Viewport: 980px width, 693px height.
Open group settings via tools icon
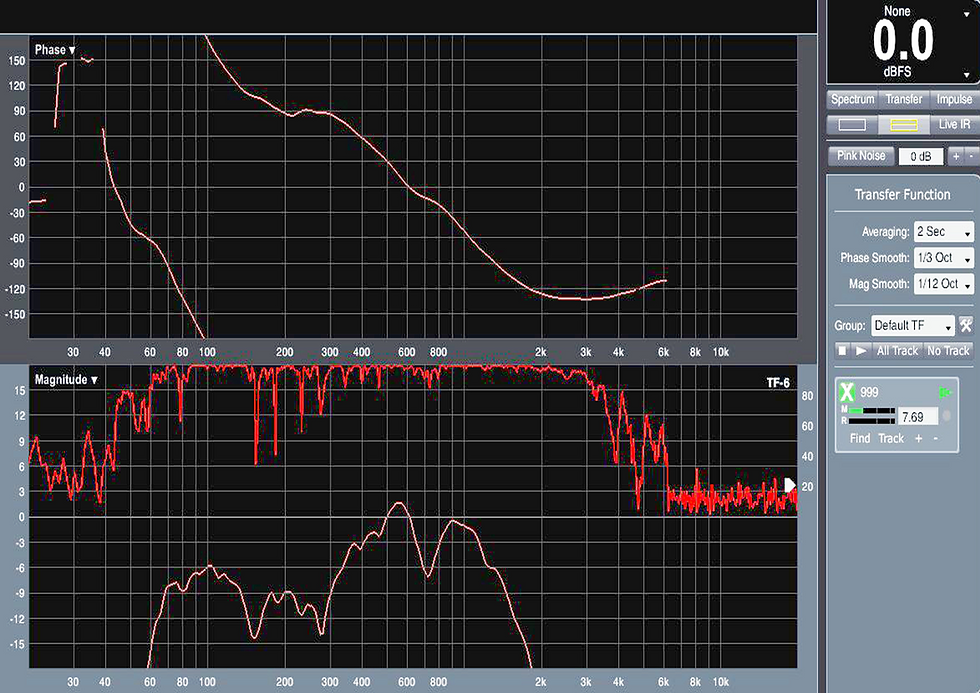pyautogui.click(x=966, y=325)
